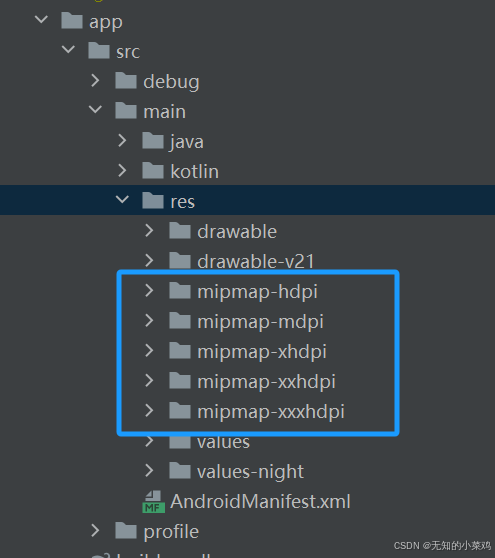Select the src tree label

pos(128,52)
